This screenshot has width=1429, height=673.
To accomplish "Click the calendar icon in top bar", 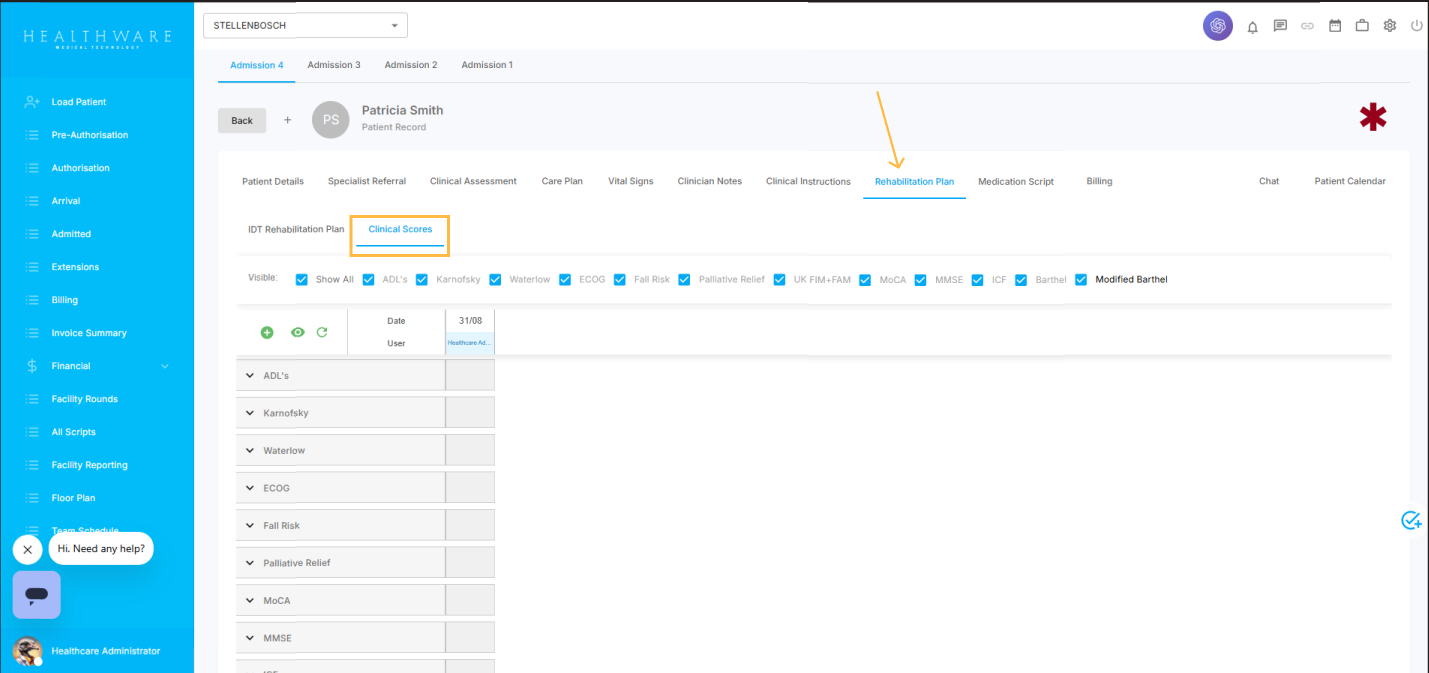I will click(1334, 26).
